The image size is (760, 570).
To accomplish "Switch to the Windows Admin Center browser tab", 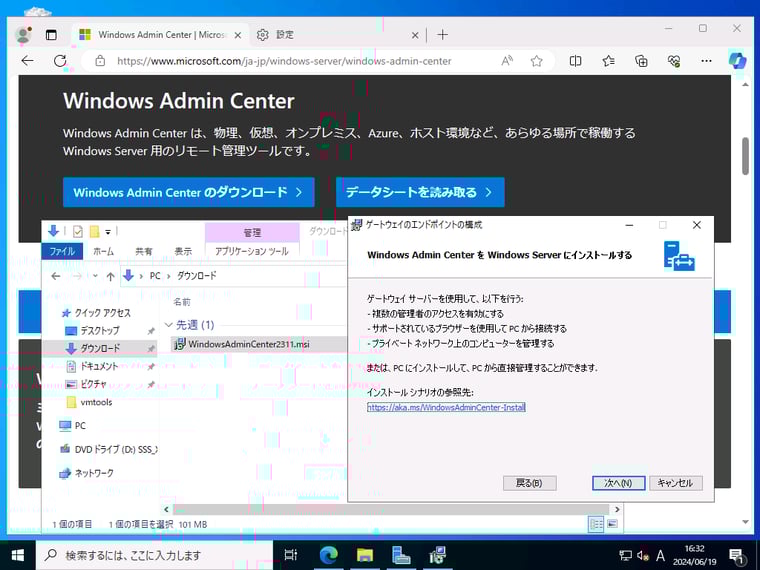I will pyautogui.click(x=160, y=35).
